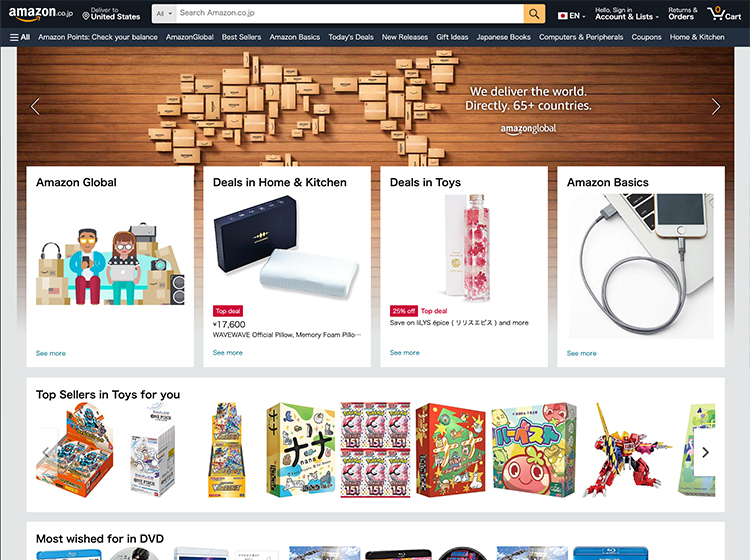Click the orange search magnifier button
The width and height of the screenshot is (750, 560).
534,13
